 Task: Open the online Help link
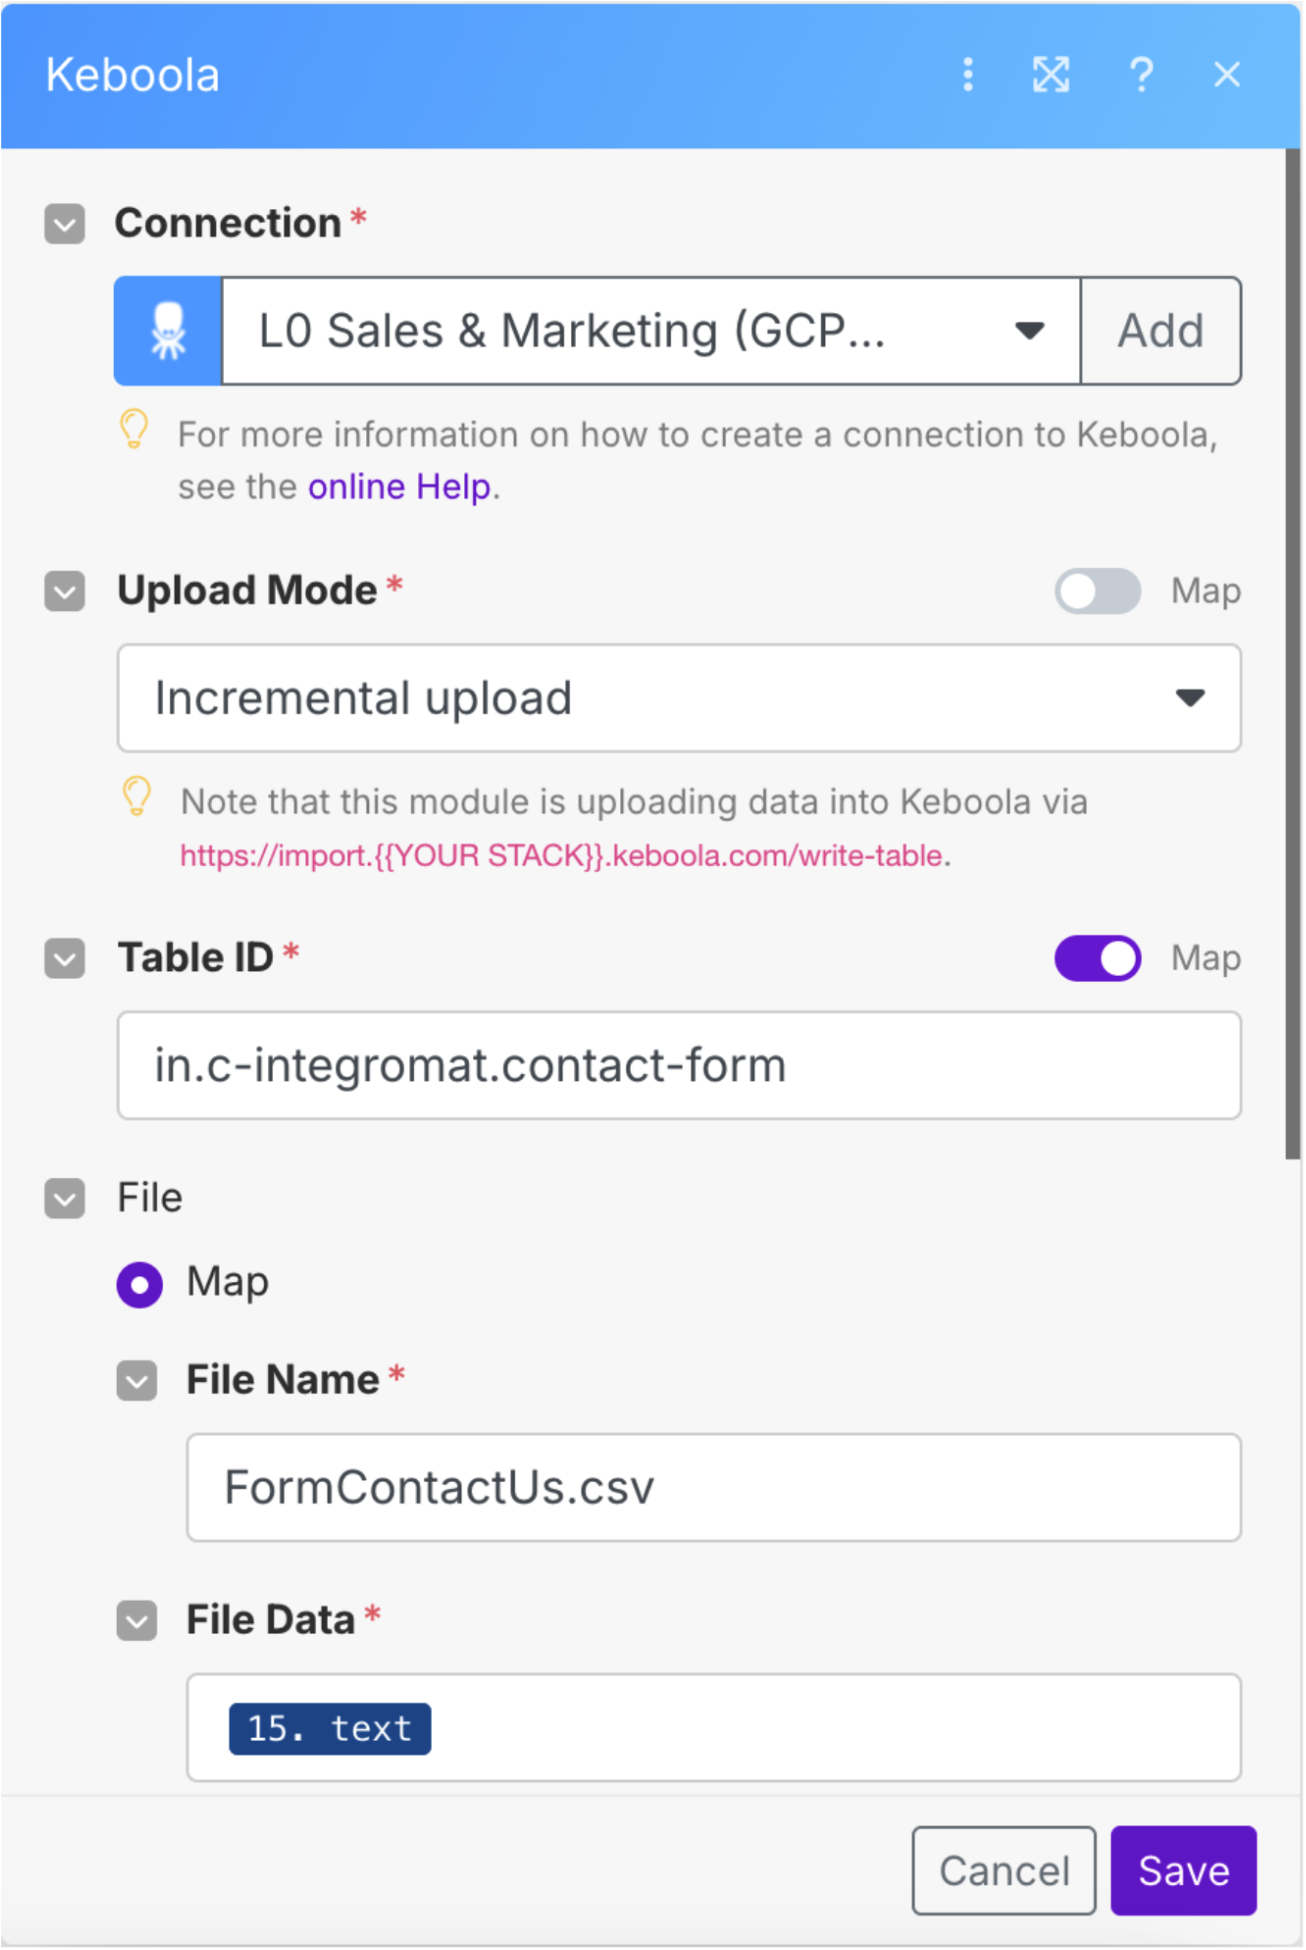(x=400, y=487)
